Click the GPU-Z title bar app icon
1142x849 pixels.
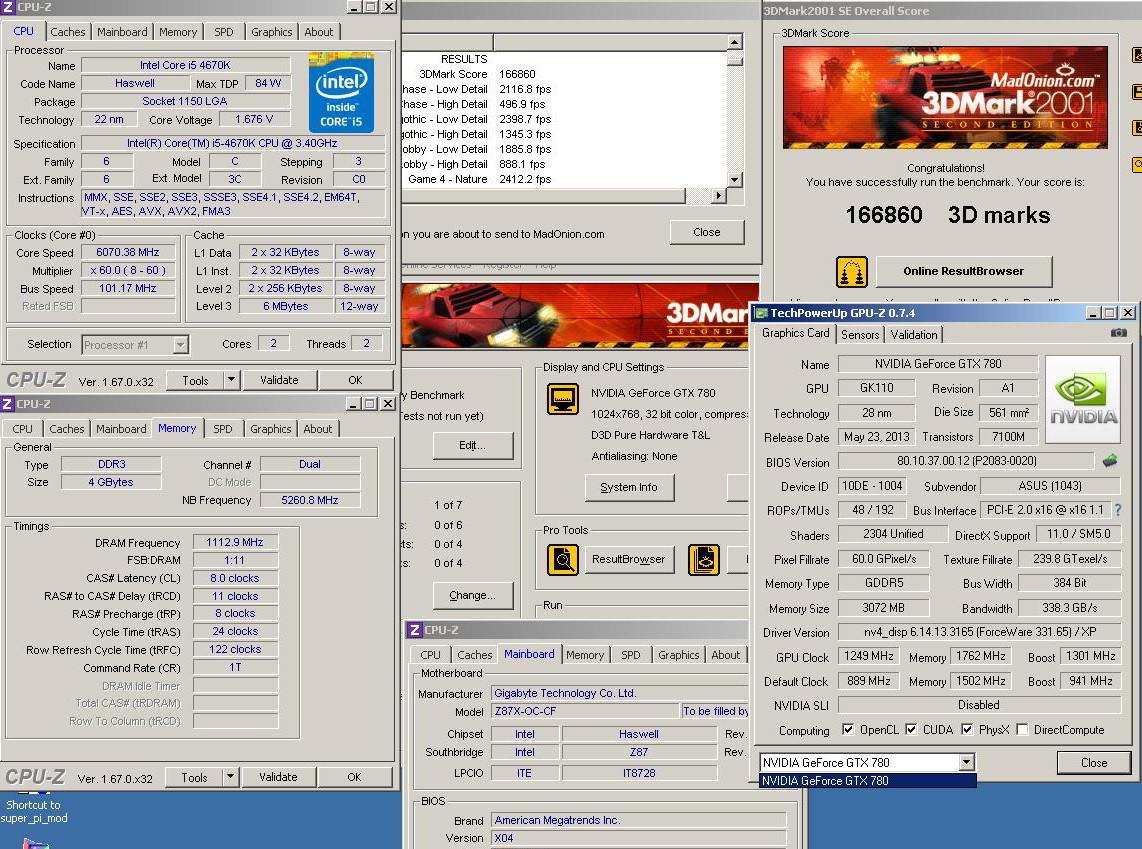click(x=761, y=312)
